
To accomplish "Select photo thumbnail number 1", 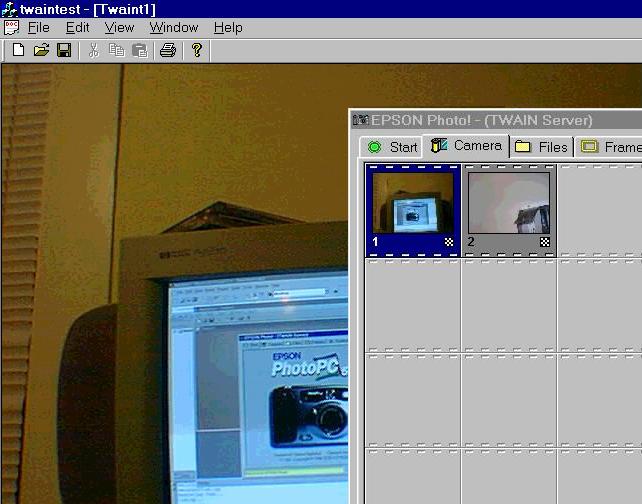I will (x=413, y=209).
